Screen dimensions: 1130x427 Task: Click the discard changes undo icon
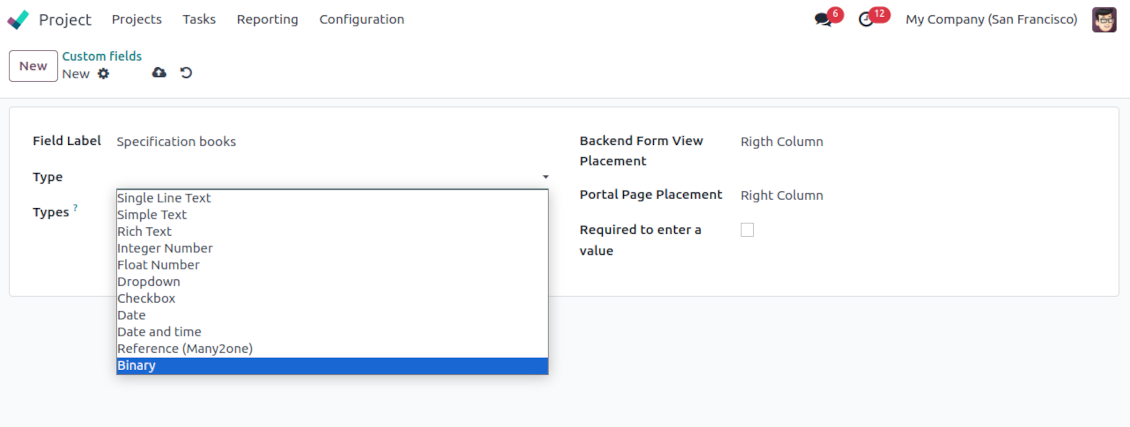186,73
